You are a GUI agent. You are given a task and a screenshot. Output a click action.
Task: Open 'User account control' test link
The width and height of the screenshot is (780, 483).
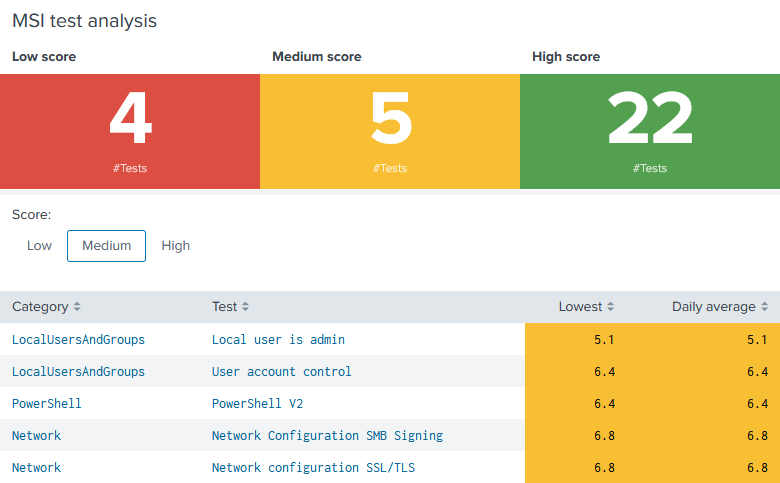pyautogui.click(x=282, y=372)
